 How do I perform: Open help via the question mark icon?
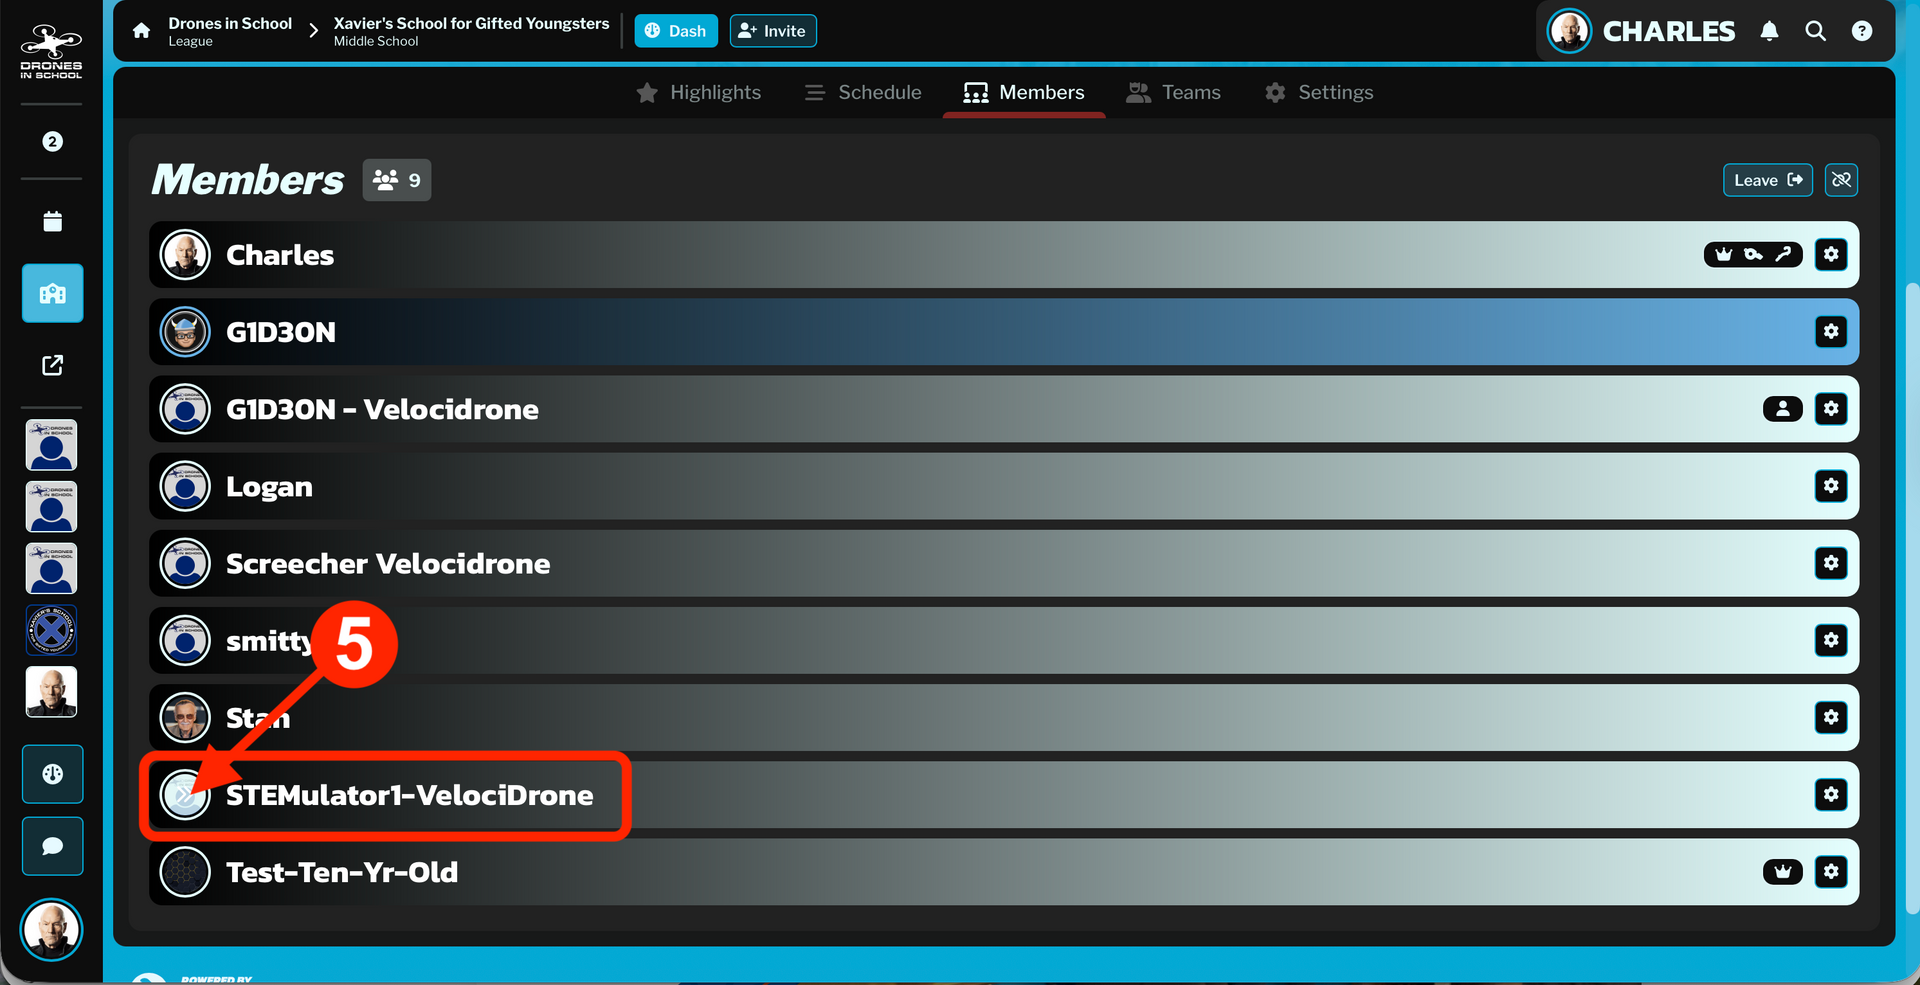1861,31
